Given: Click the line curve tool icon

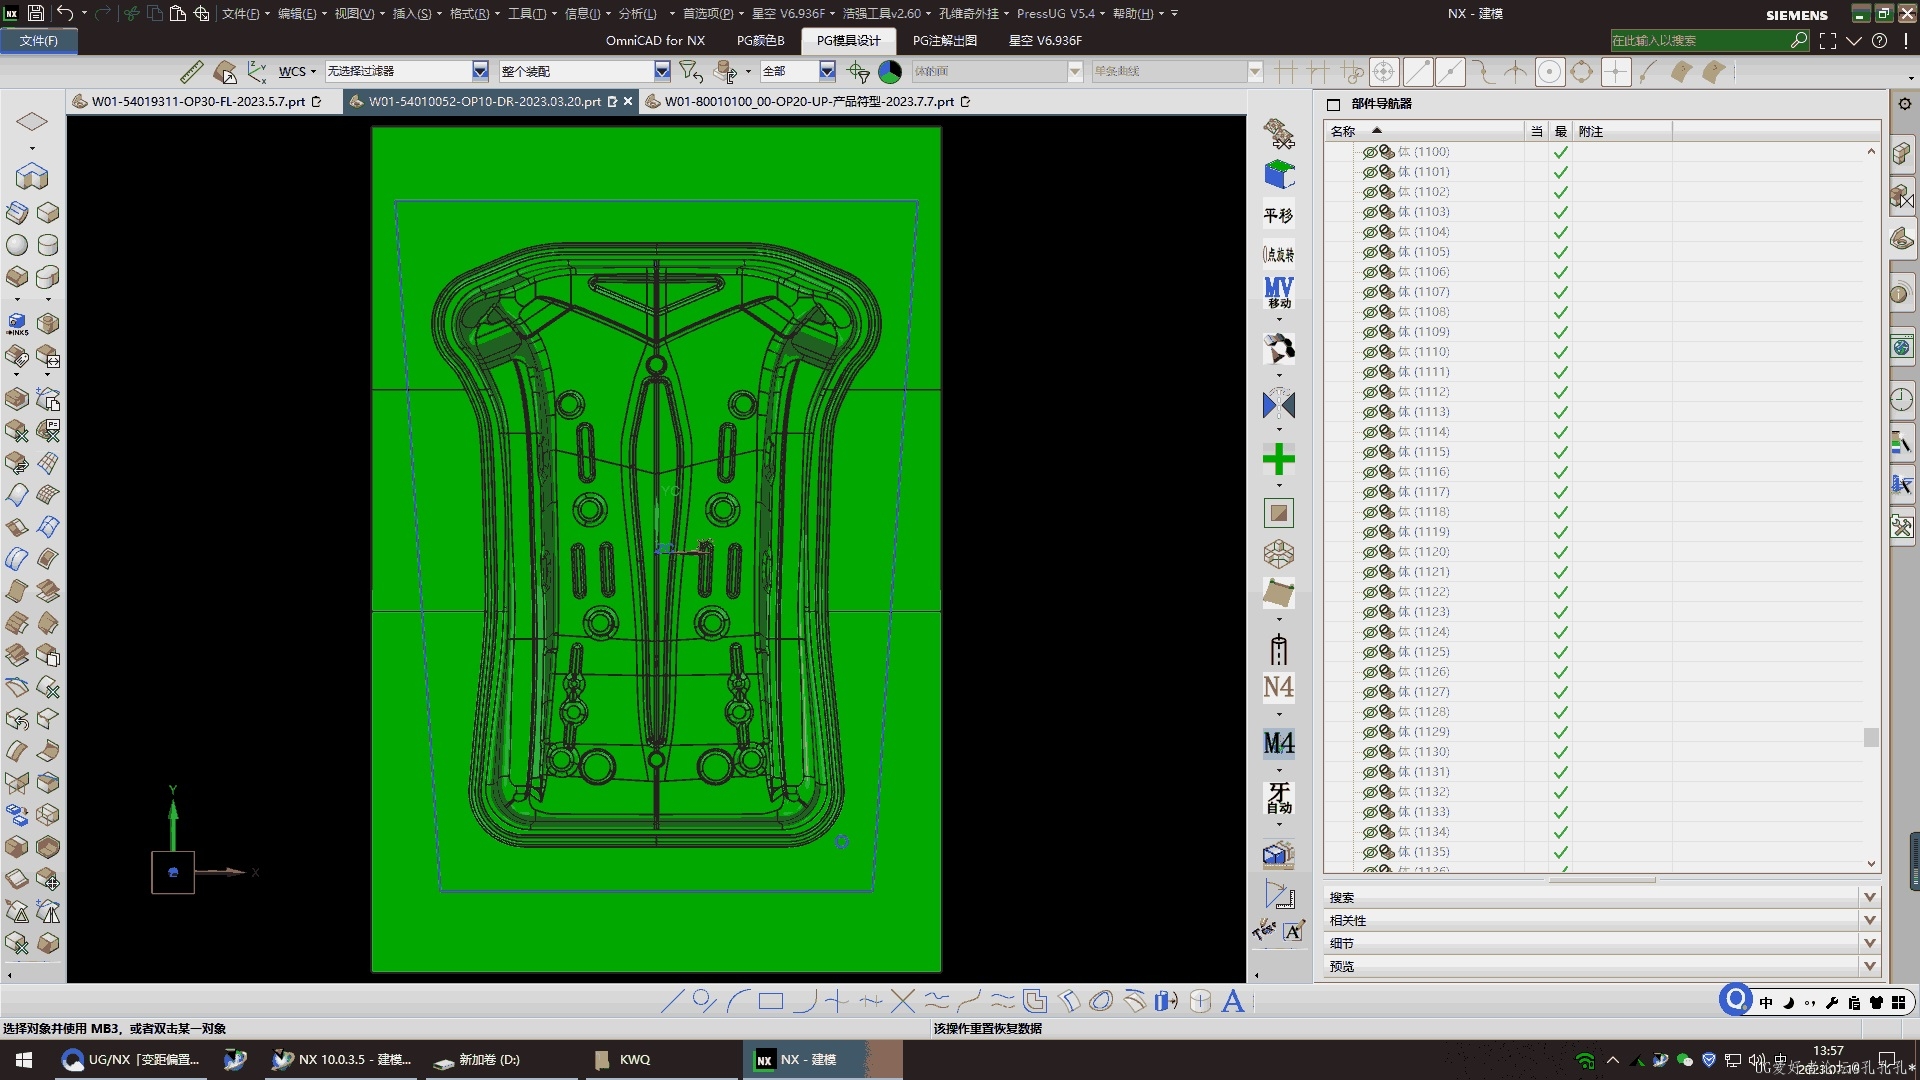Looking at the screenshot, I should [x=672, y=1001].
